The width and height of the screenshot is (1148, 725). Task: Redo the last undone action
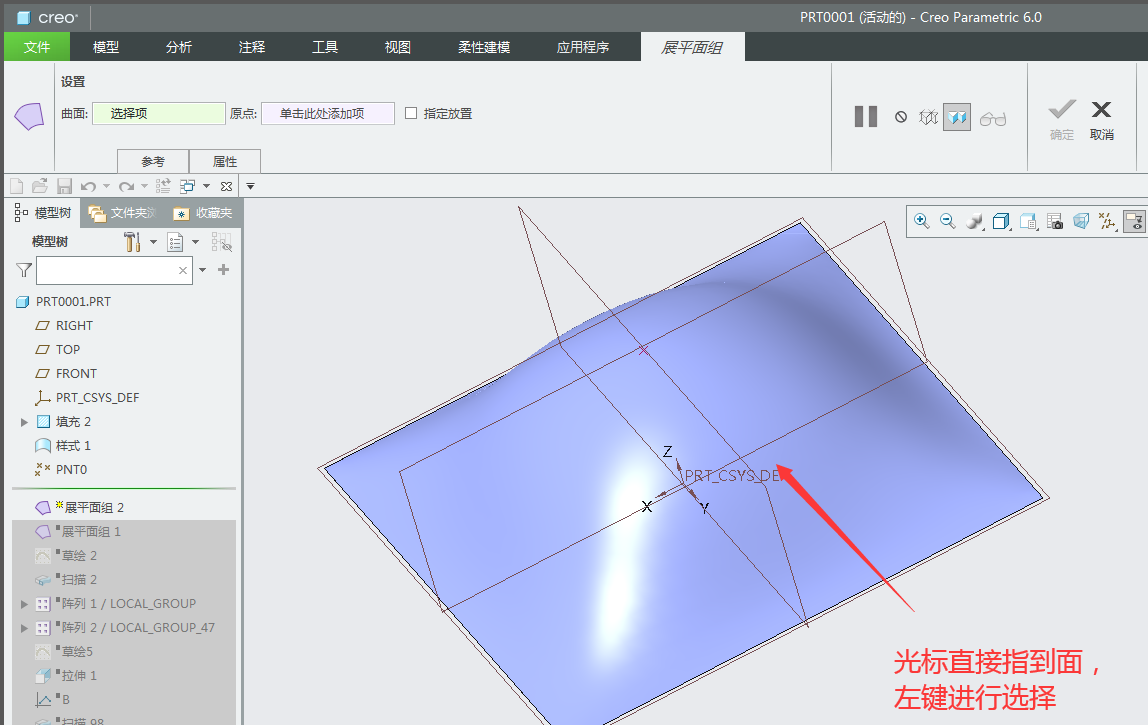pos(127,186)
